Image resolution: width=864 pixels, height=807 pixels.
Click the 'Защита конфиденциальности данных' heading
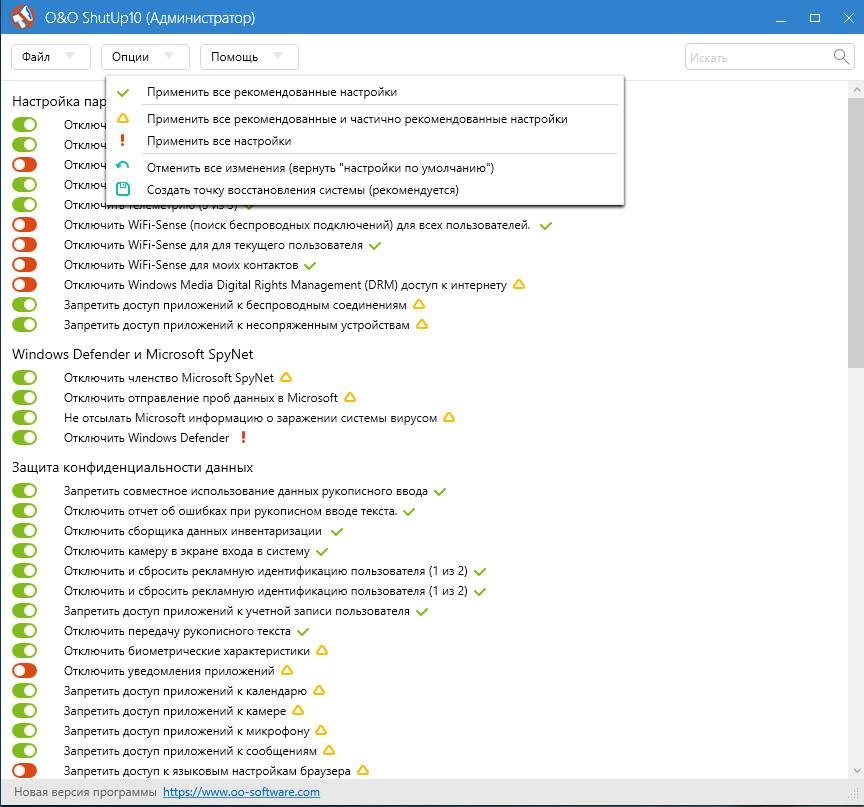(132, 467)
